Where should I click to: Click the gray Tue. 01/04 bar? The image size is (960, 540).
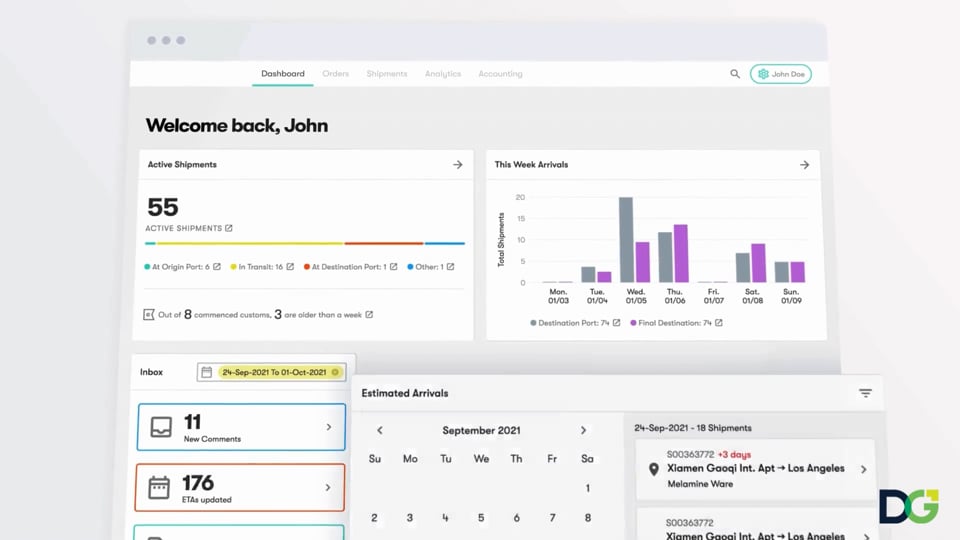point(588,274)
